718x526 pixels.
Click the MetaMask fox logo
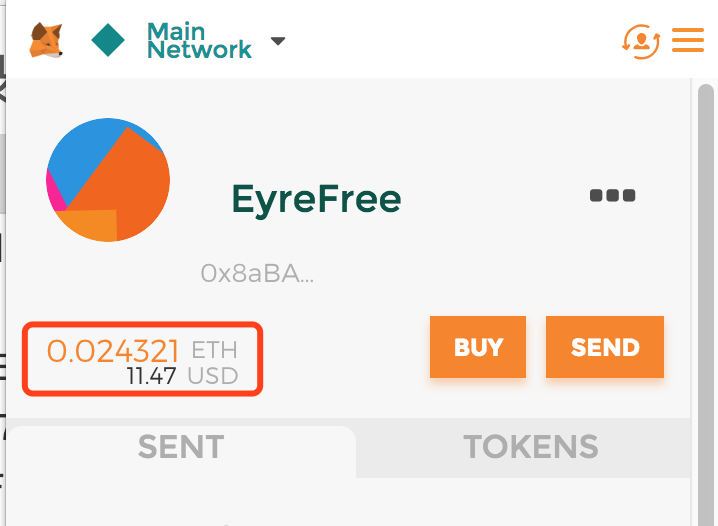(x=46, y=40)
